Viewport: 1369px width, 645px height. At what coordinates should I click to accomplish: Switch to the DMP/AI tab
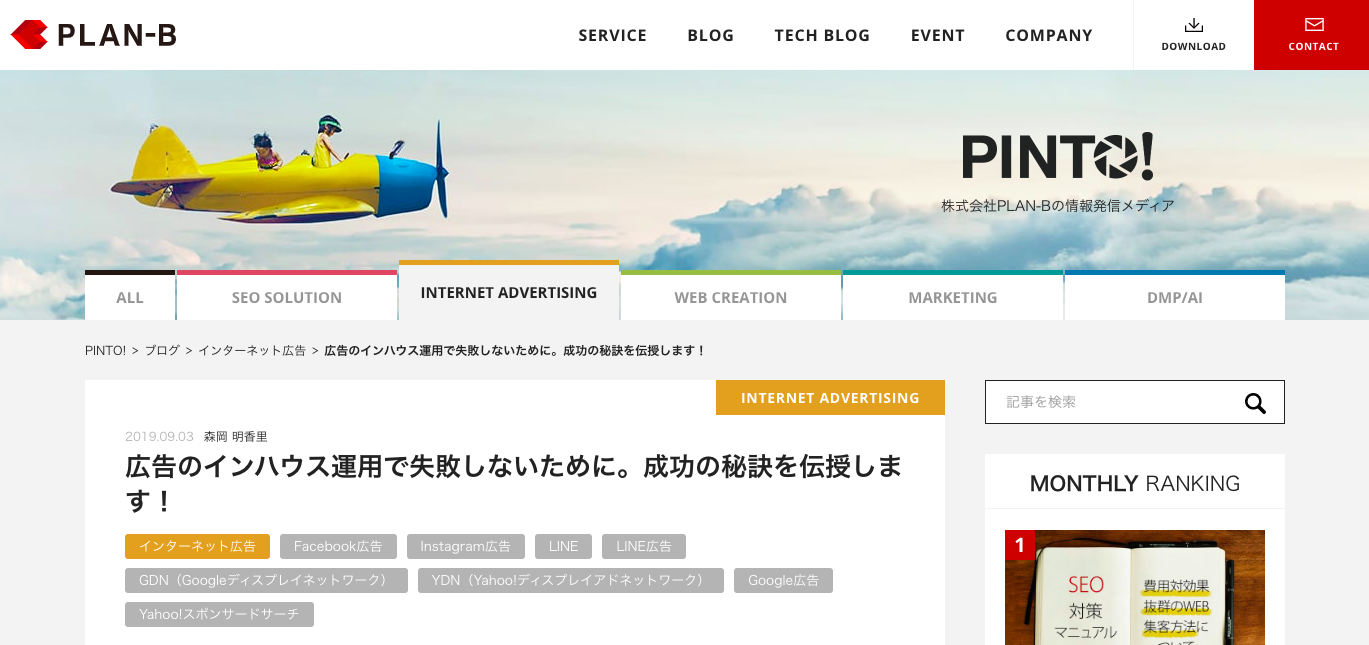pyautogui.click(x=1175, y=296)
